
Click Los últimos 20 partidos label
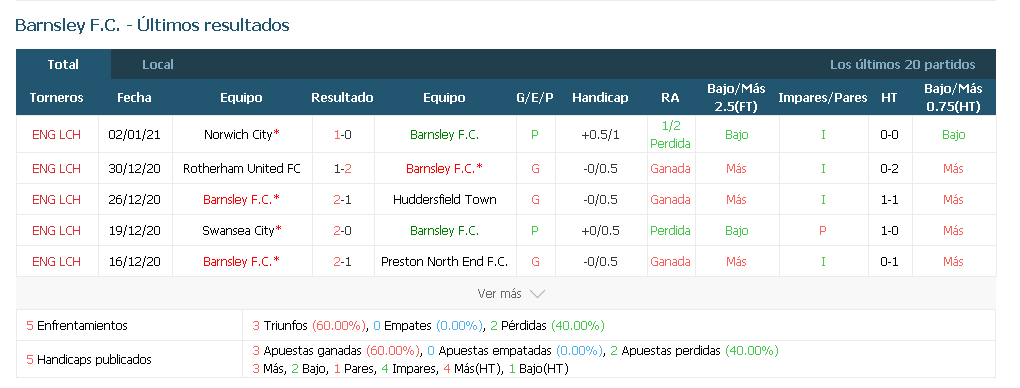tap(903, 64)
